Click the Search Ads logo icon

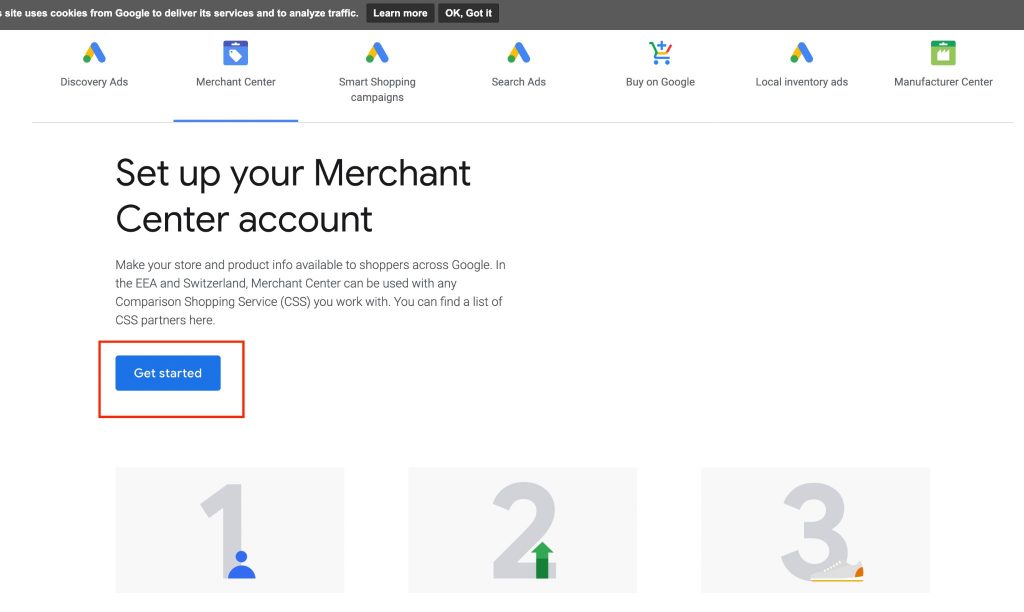[x=519, y=53]
